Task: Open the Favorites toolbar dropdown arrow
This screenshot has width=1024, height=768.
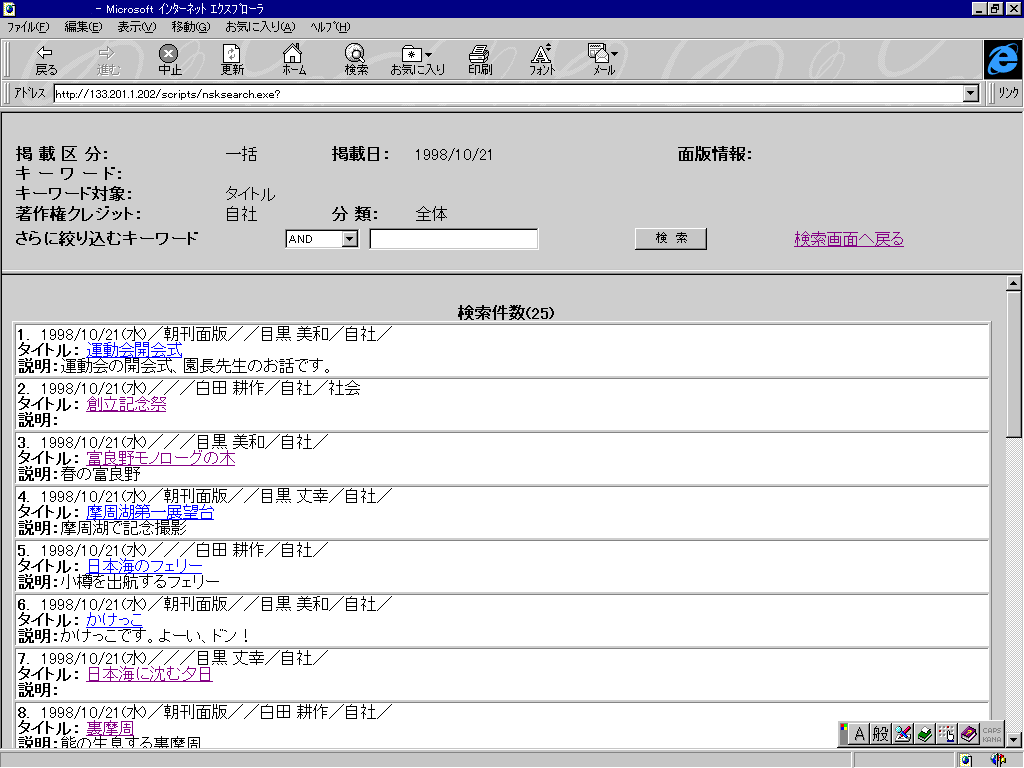Action: pyautogui.click(x=428, y=55)
